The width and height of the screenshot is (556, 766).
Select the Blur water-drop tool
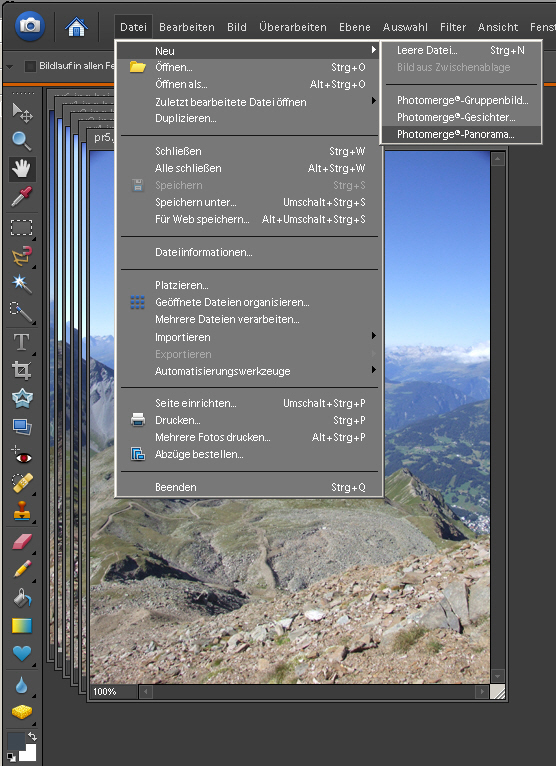pos(21,685)
